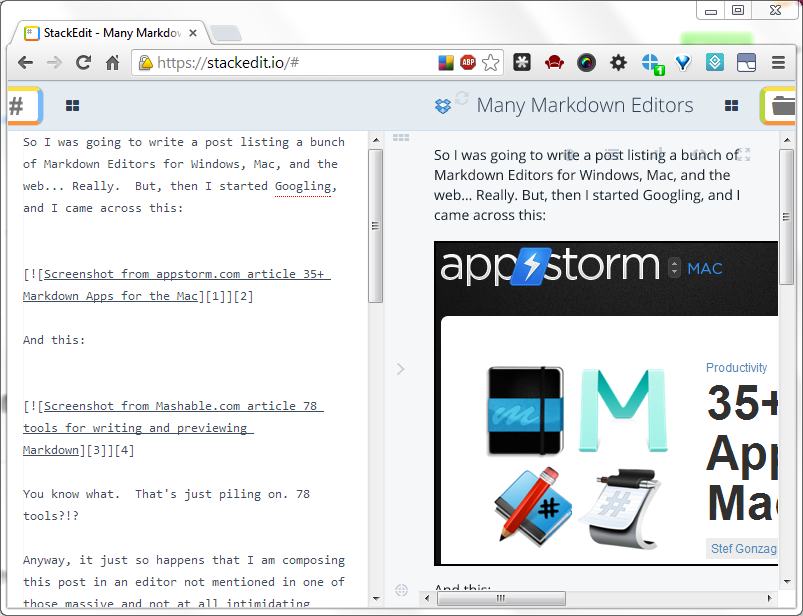This screenshot has width=803, height=616.
Task: Open the StackEdit hash menu button
Action: pyautogui.click(x=20, y=105)
